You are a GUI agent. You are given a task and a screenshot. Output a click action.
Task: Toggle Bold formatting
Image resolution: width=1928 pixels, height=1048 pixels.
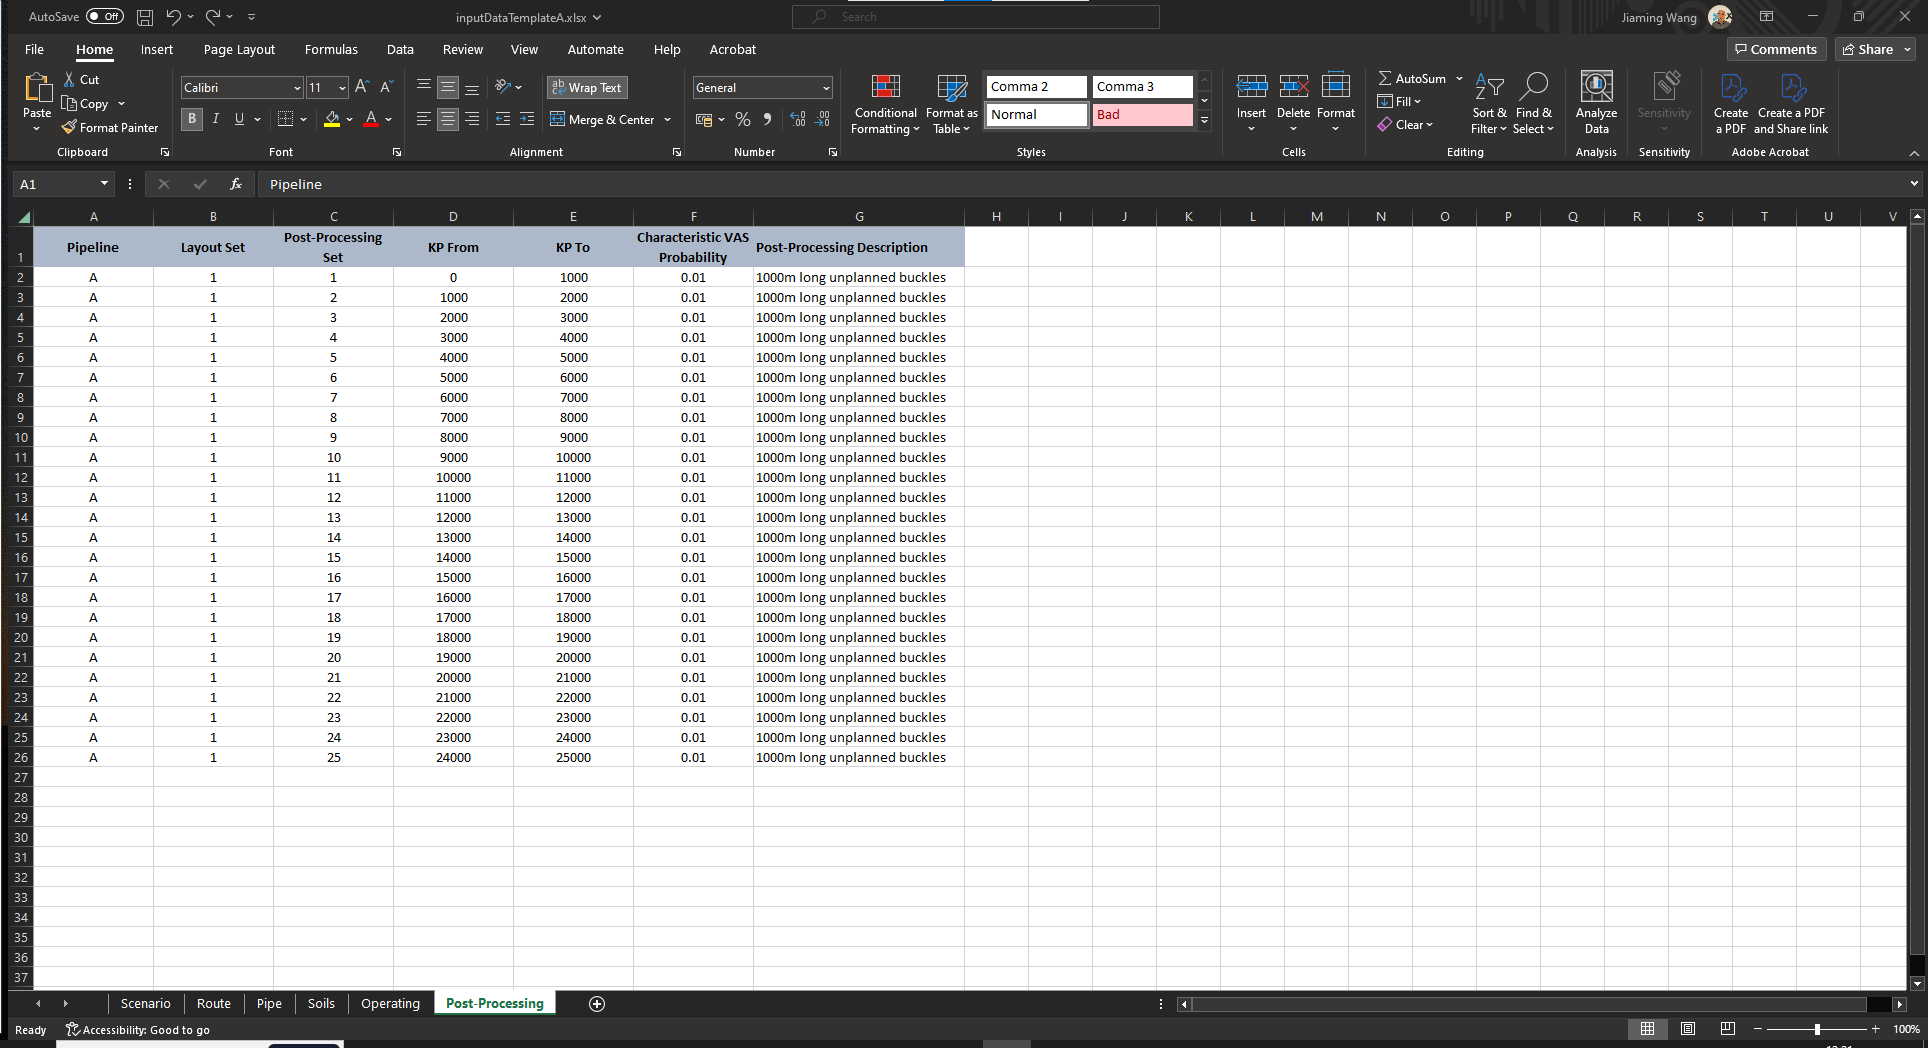tap(192, 119)
